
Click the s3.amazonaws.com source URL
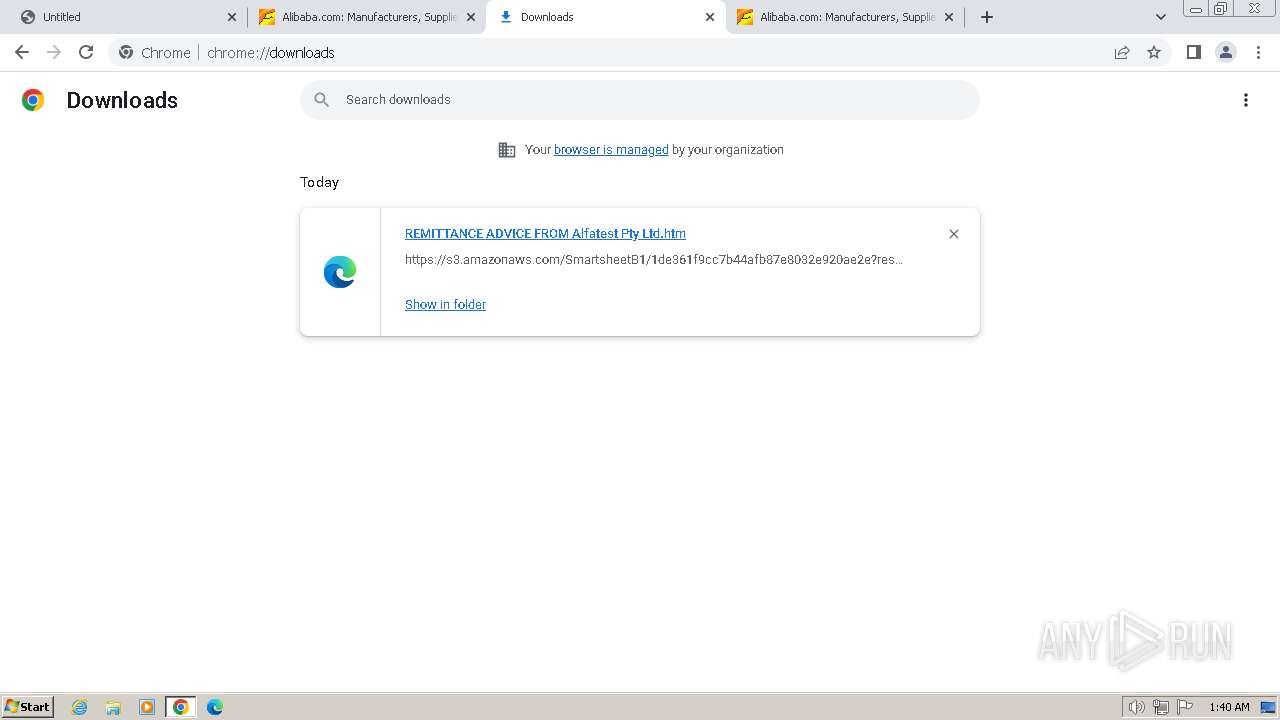[x=654, y=260]
